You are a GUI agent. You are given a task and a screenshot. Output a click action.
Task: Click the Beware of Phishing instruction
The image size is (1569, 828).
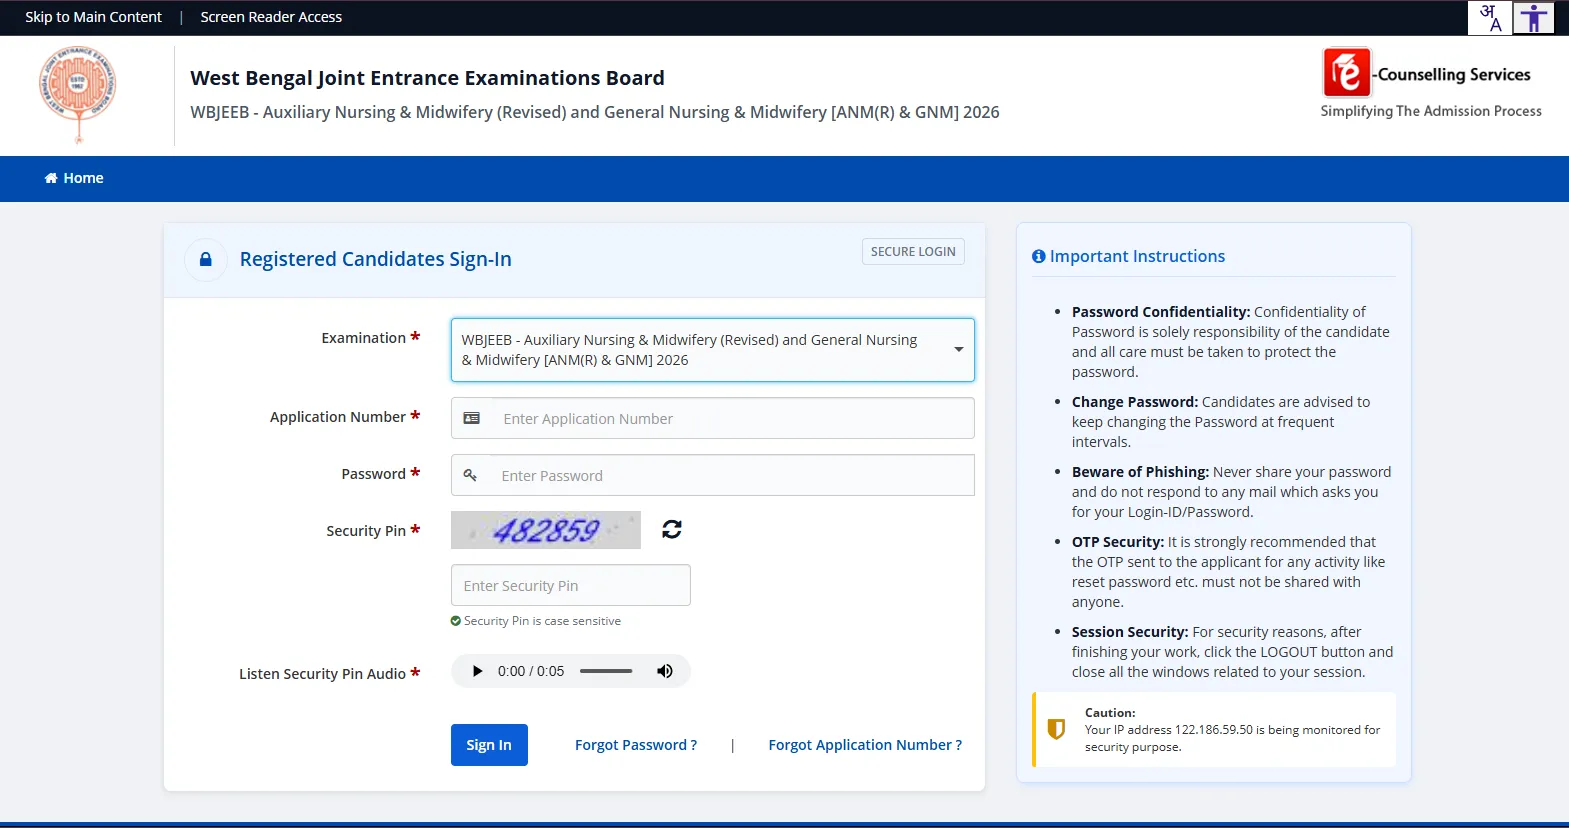1231,492
